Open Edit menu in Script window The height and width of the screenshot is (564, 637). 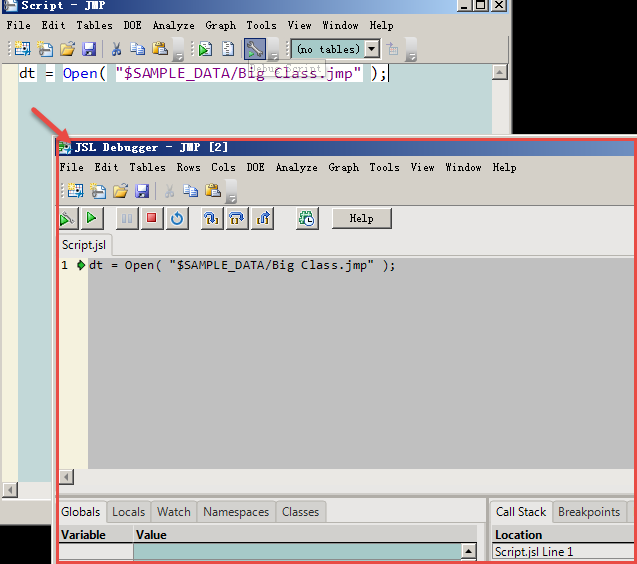(x=53, y=25)
